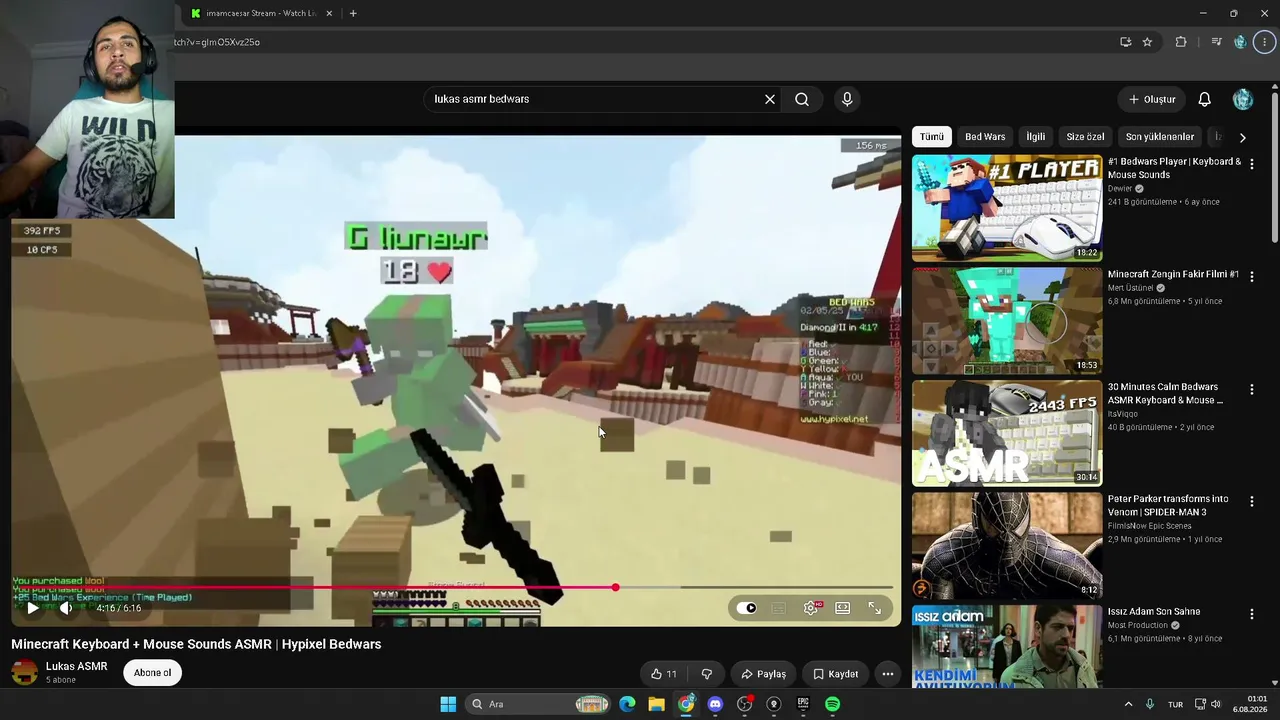Seek the video using the red progress bar
Screen dimensions: 1280x720
[x=452, y=588]
